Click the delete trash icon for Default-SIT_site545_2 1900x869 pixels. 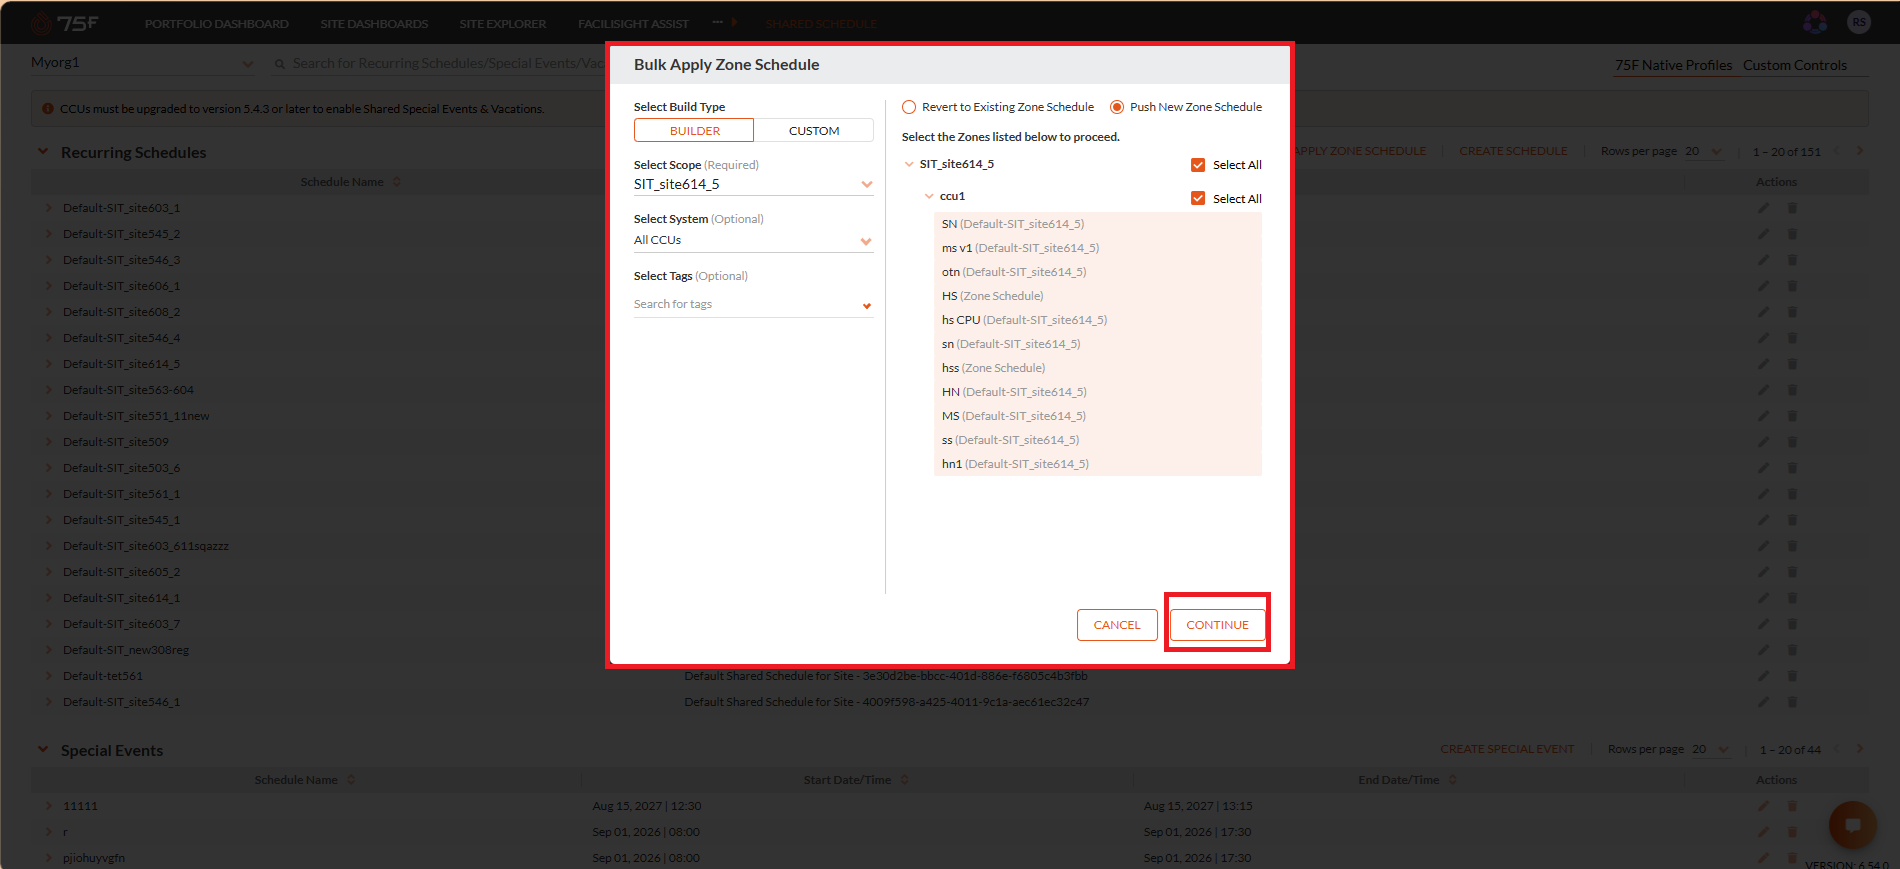1792,234
